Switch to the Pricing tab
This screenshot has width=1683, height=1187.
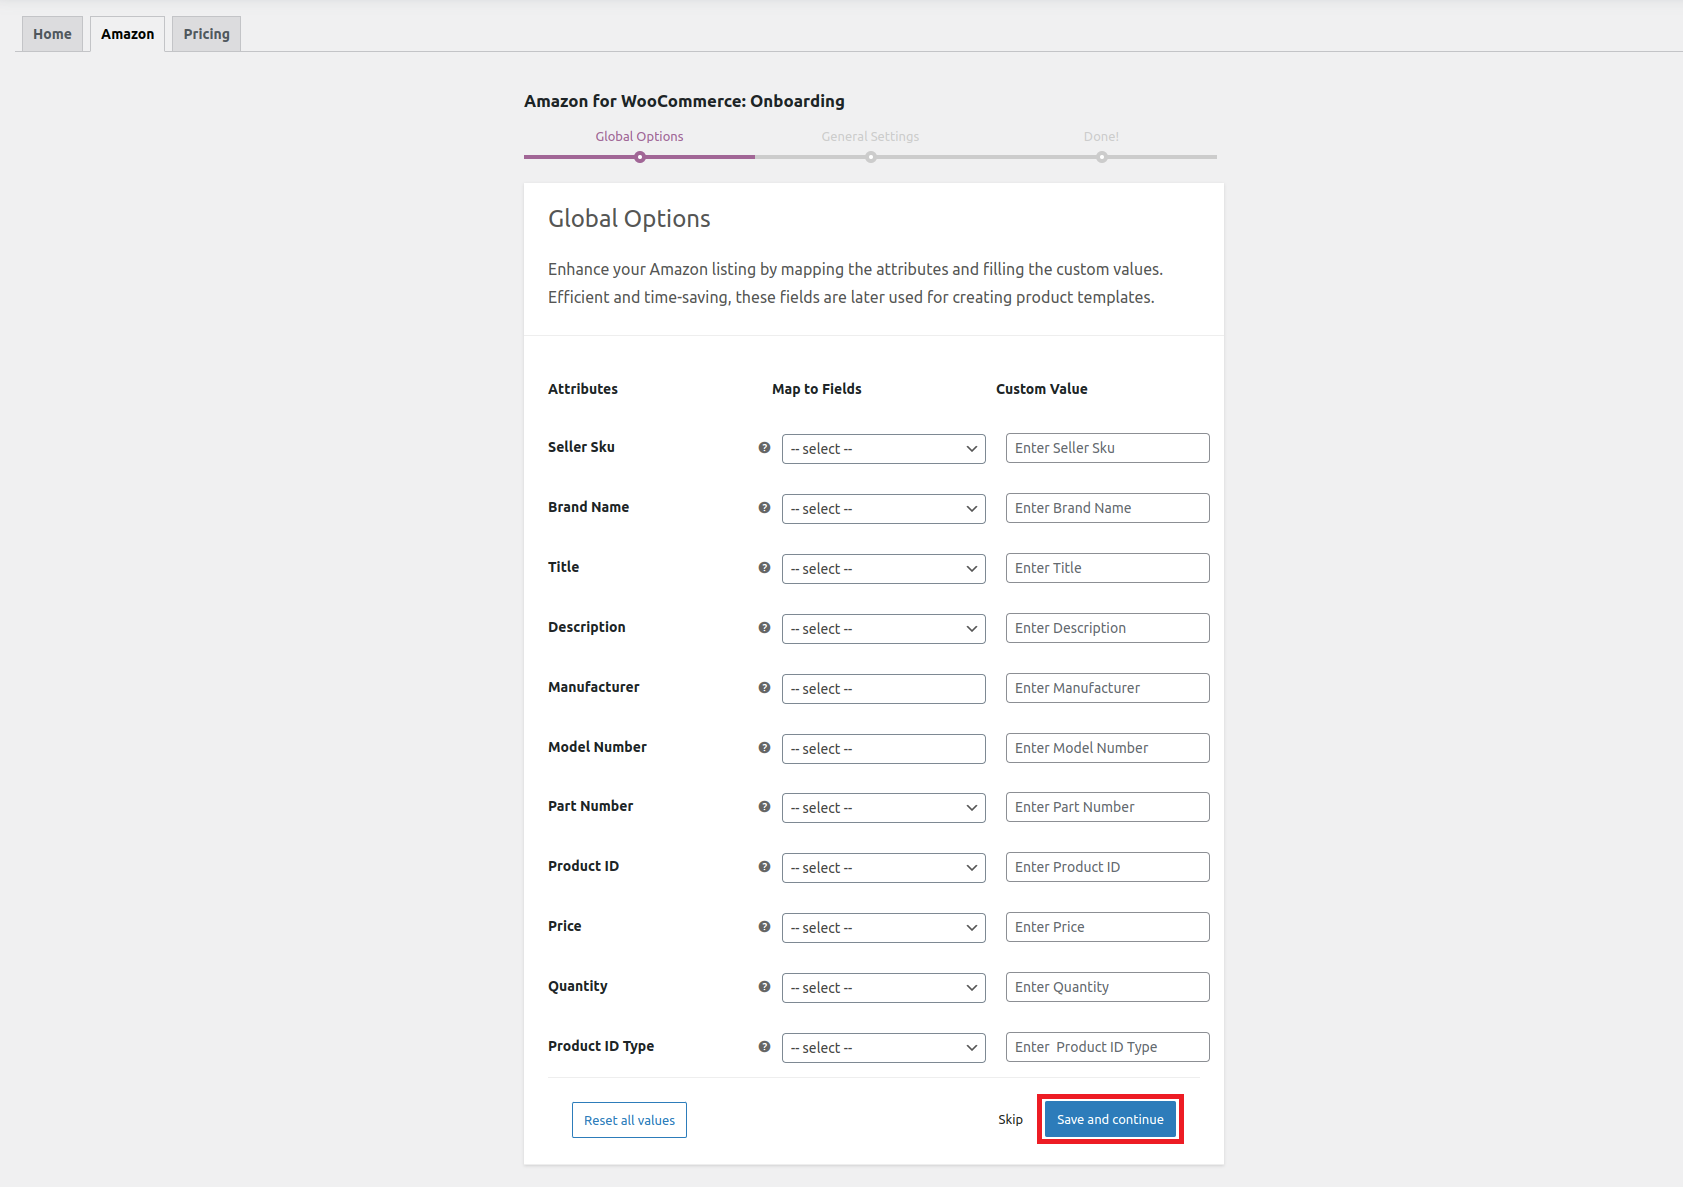[205, 33]
